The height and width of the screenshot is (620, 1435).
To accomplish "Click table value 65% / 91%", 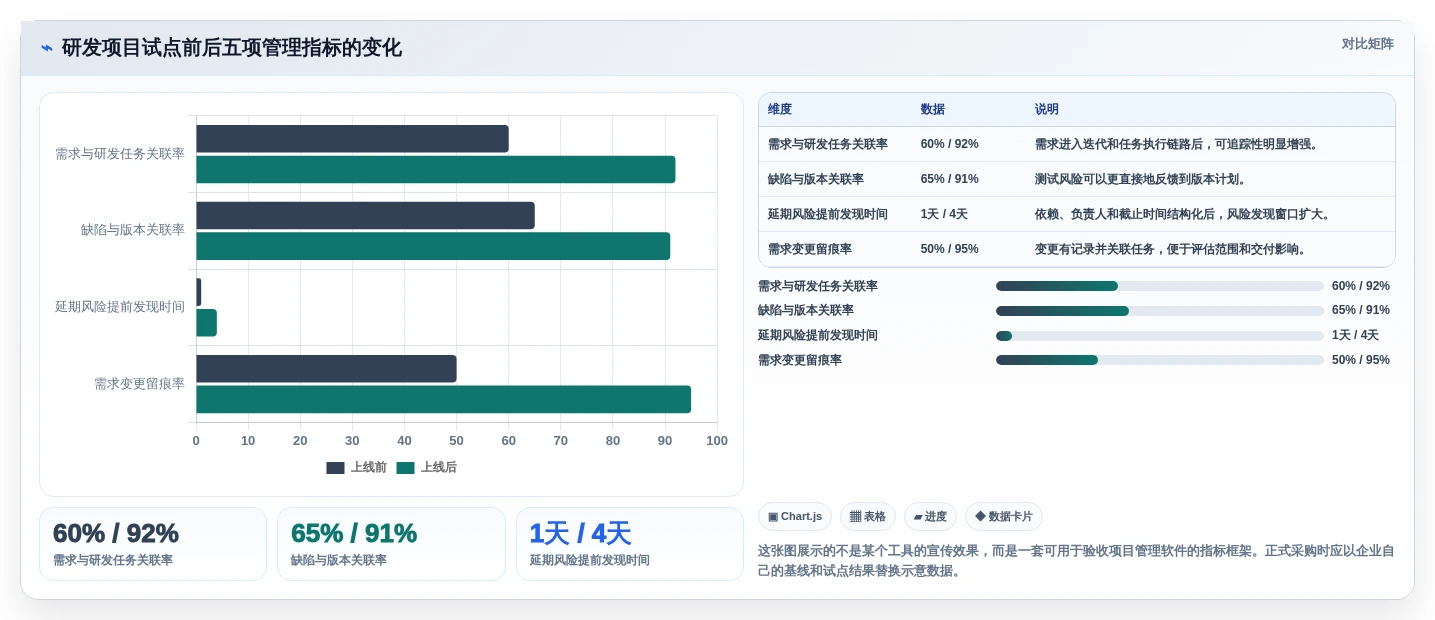I will click(x=950, y=180).
